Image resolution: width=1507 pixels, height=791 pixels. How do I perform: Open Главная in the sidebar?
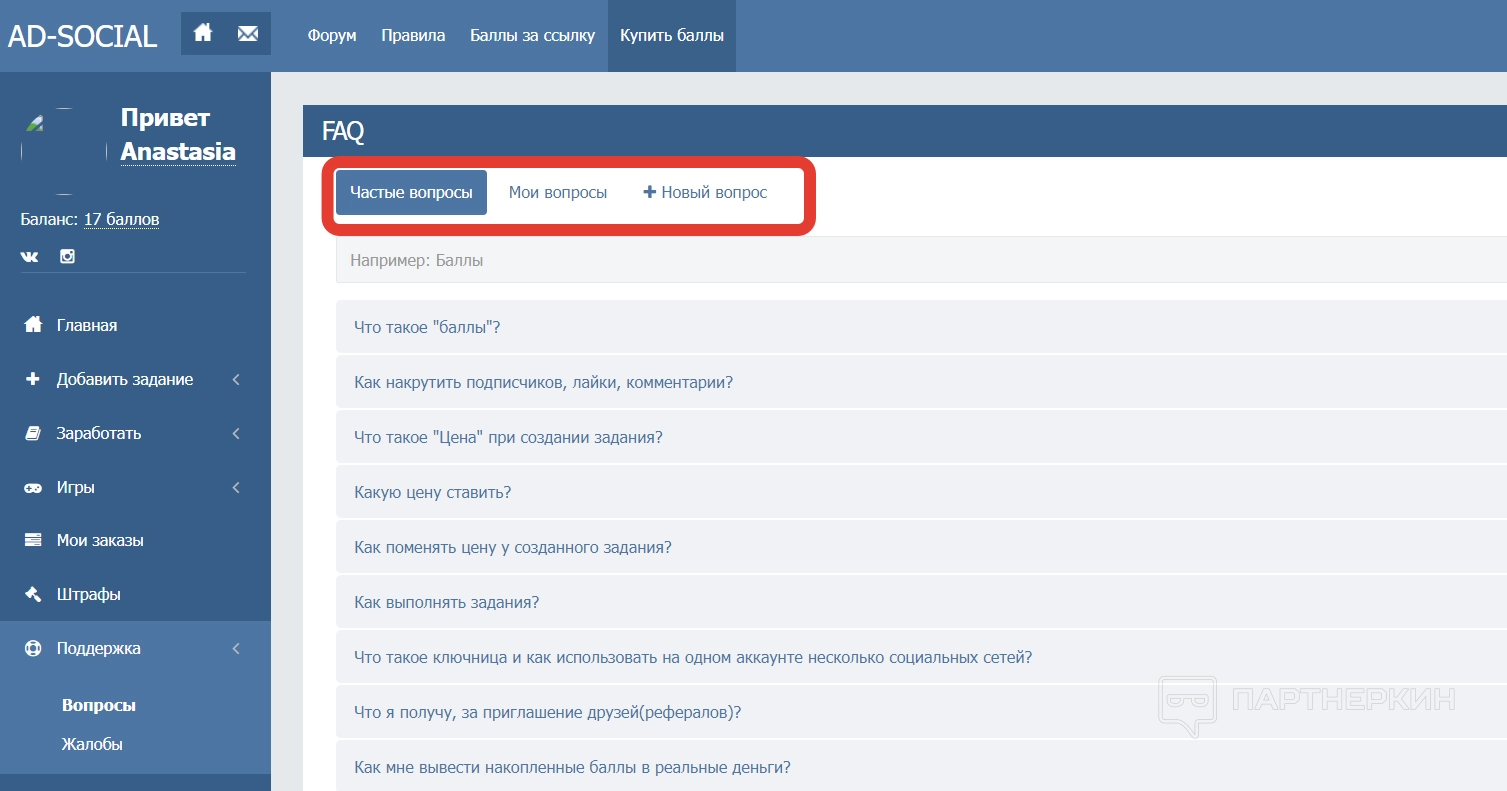(x=86, y=325)
